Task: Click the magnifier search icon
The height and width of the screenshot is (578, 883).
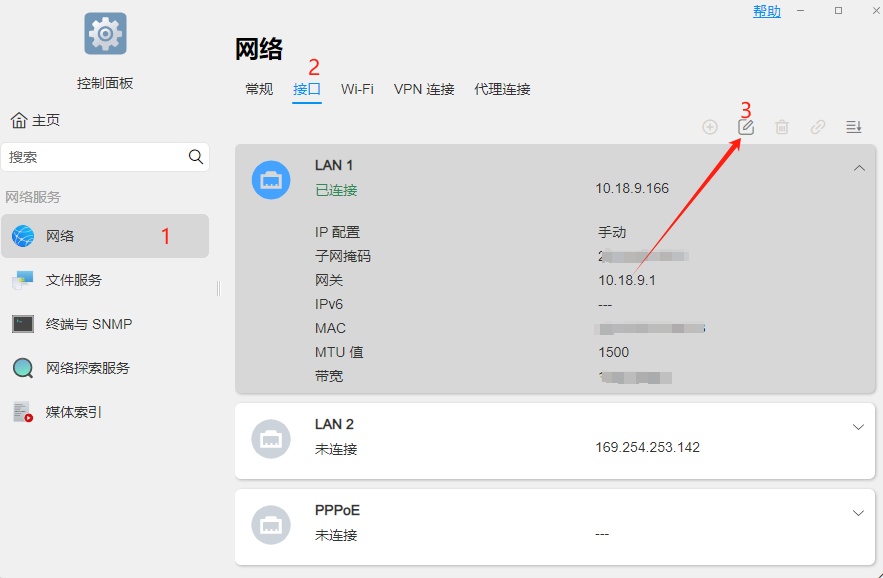Action: (x=195, y=157)
